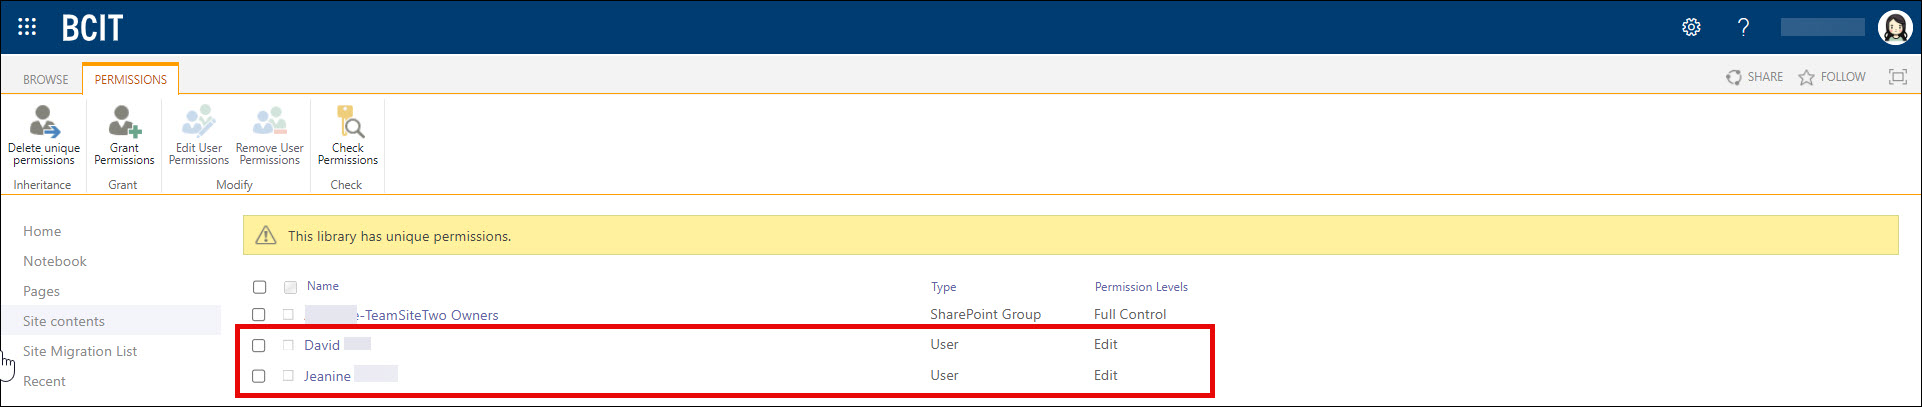Open the settings gear menu
Image resolution: width=1922 pixels, height=407 pixels.
[x=1691, y=27]
